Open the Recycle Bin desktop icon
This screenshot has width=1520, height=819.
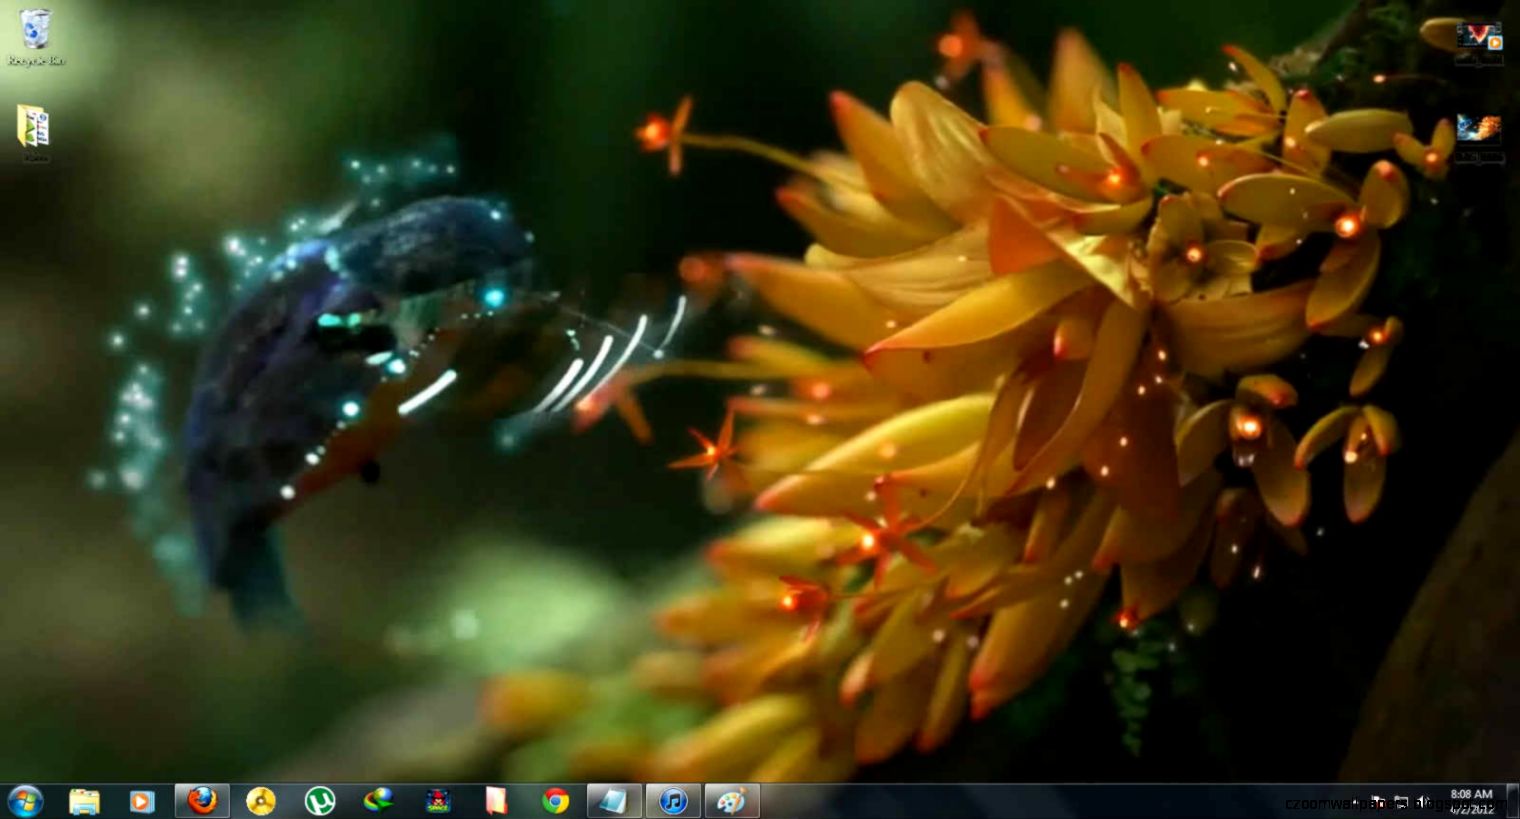[36, 37]
